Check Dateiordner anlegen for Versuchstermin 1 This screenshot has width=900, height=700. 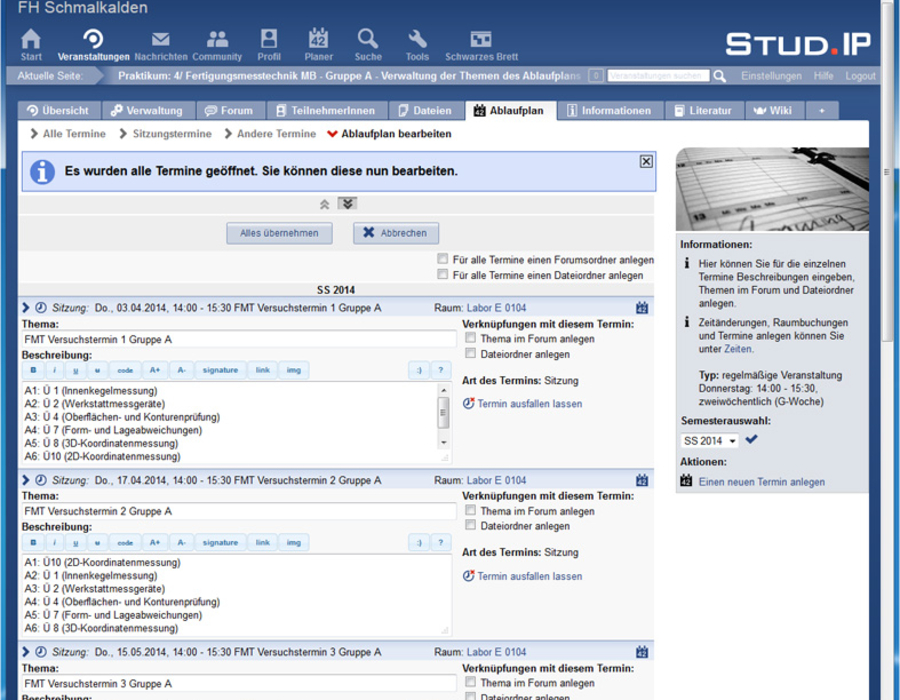(471, 353)
